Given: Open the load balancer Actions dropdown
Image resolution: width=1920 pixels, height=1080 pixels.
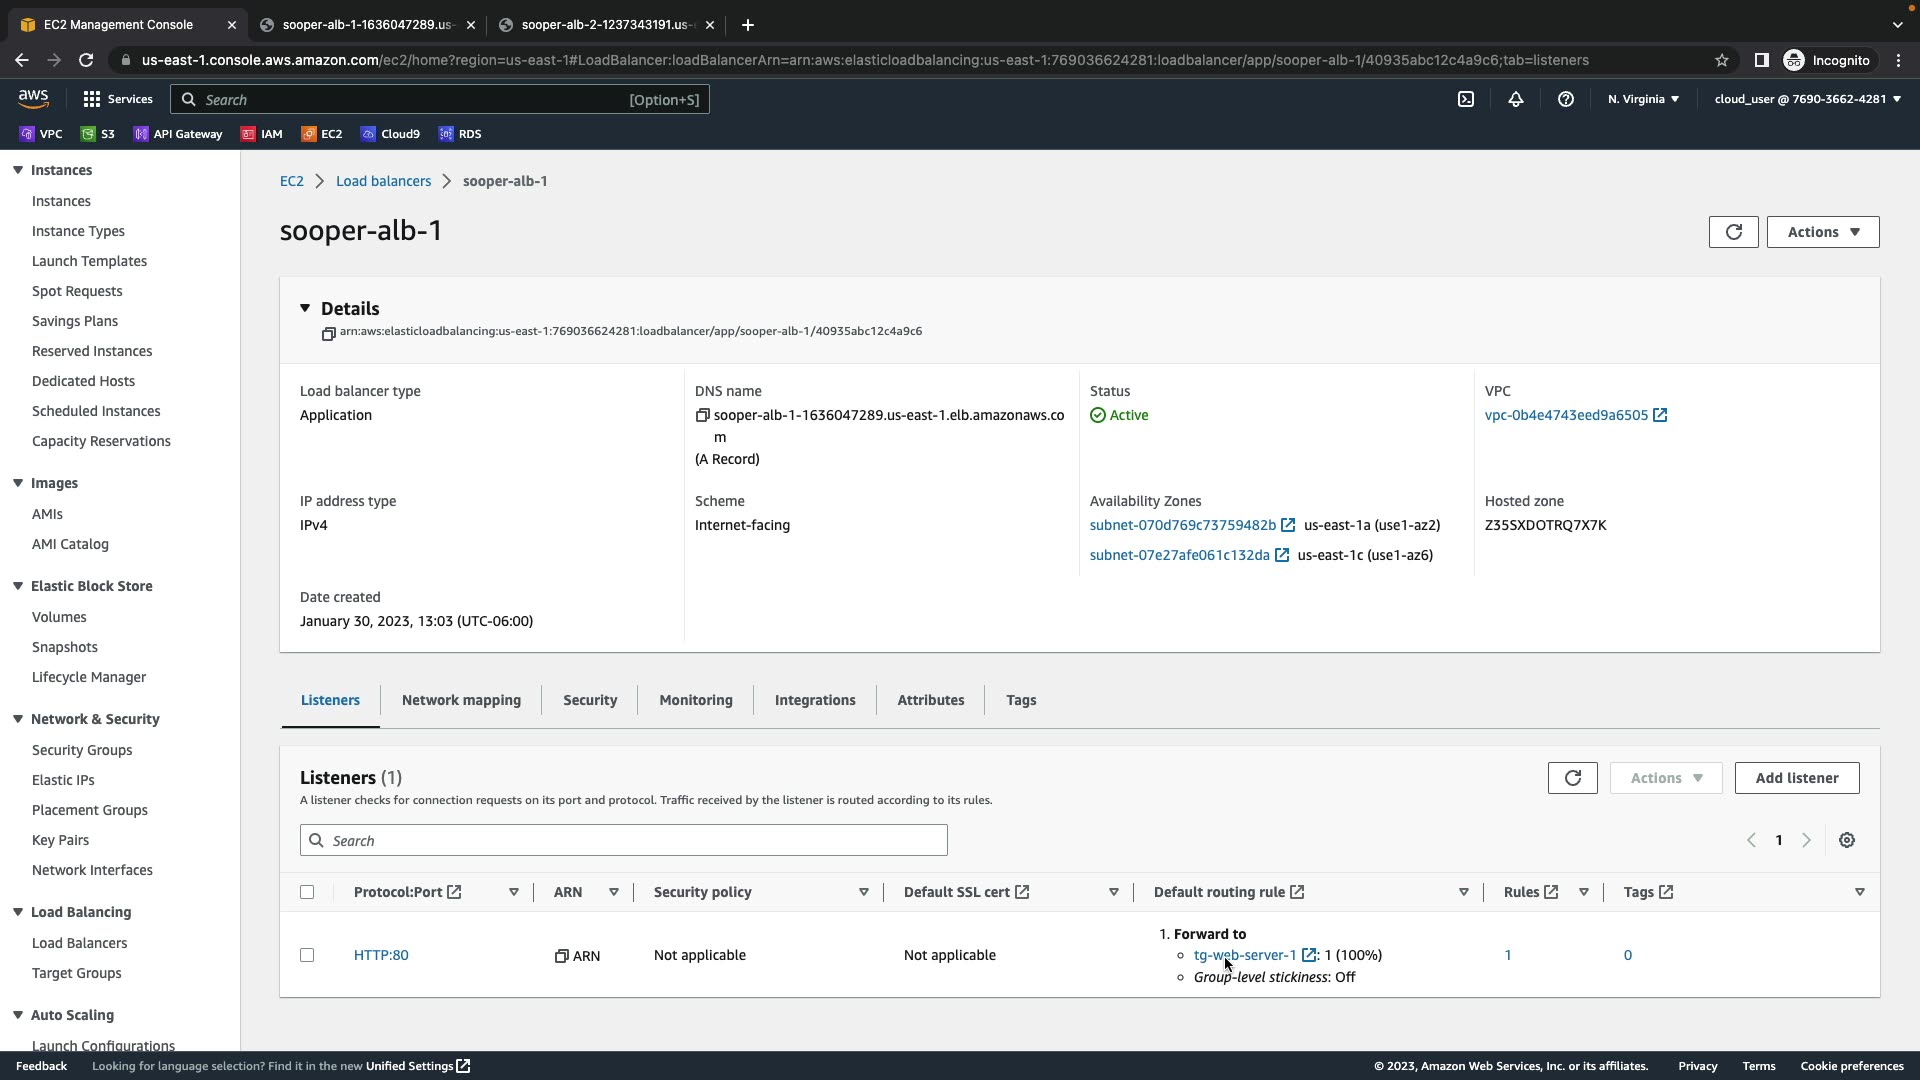Looking at the screenshot, I should [1822, 232].
